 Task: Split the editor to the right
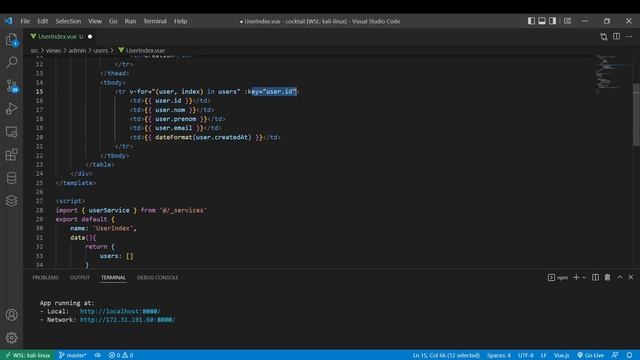click(x=616, y=37)
